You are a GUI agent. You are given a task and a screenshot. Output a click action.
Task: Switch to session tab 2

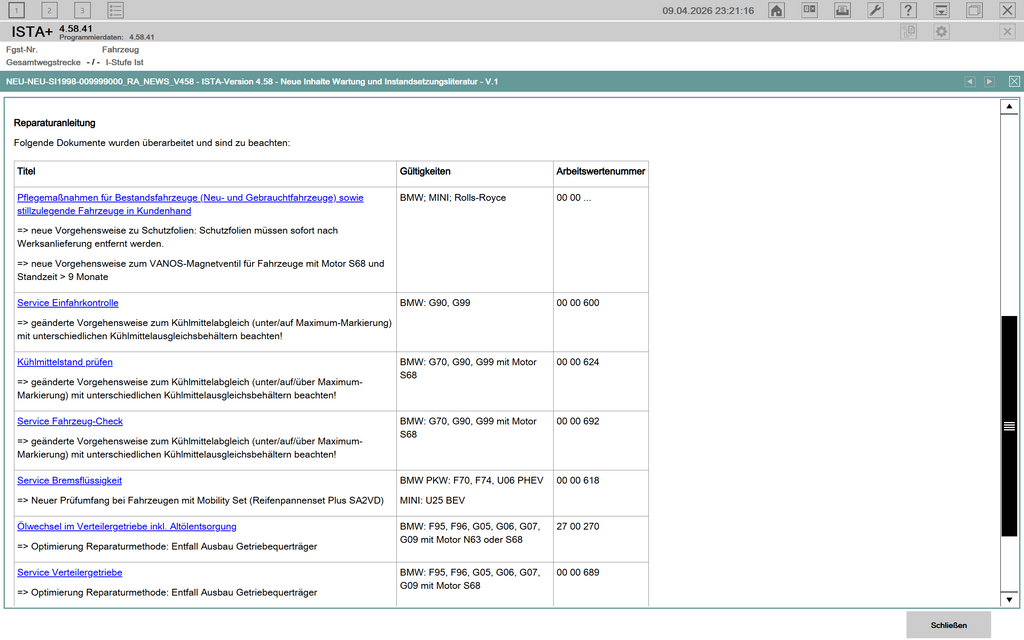click(50, 10)
